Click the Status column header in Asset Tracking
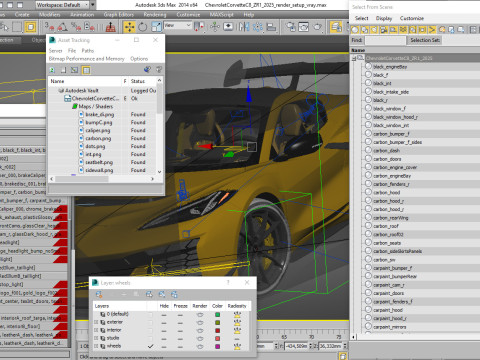This screenshot has height=360, width=480. coord(138,81)
